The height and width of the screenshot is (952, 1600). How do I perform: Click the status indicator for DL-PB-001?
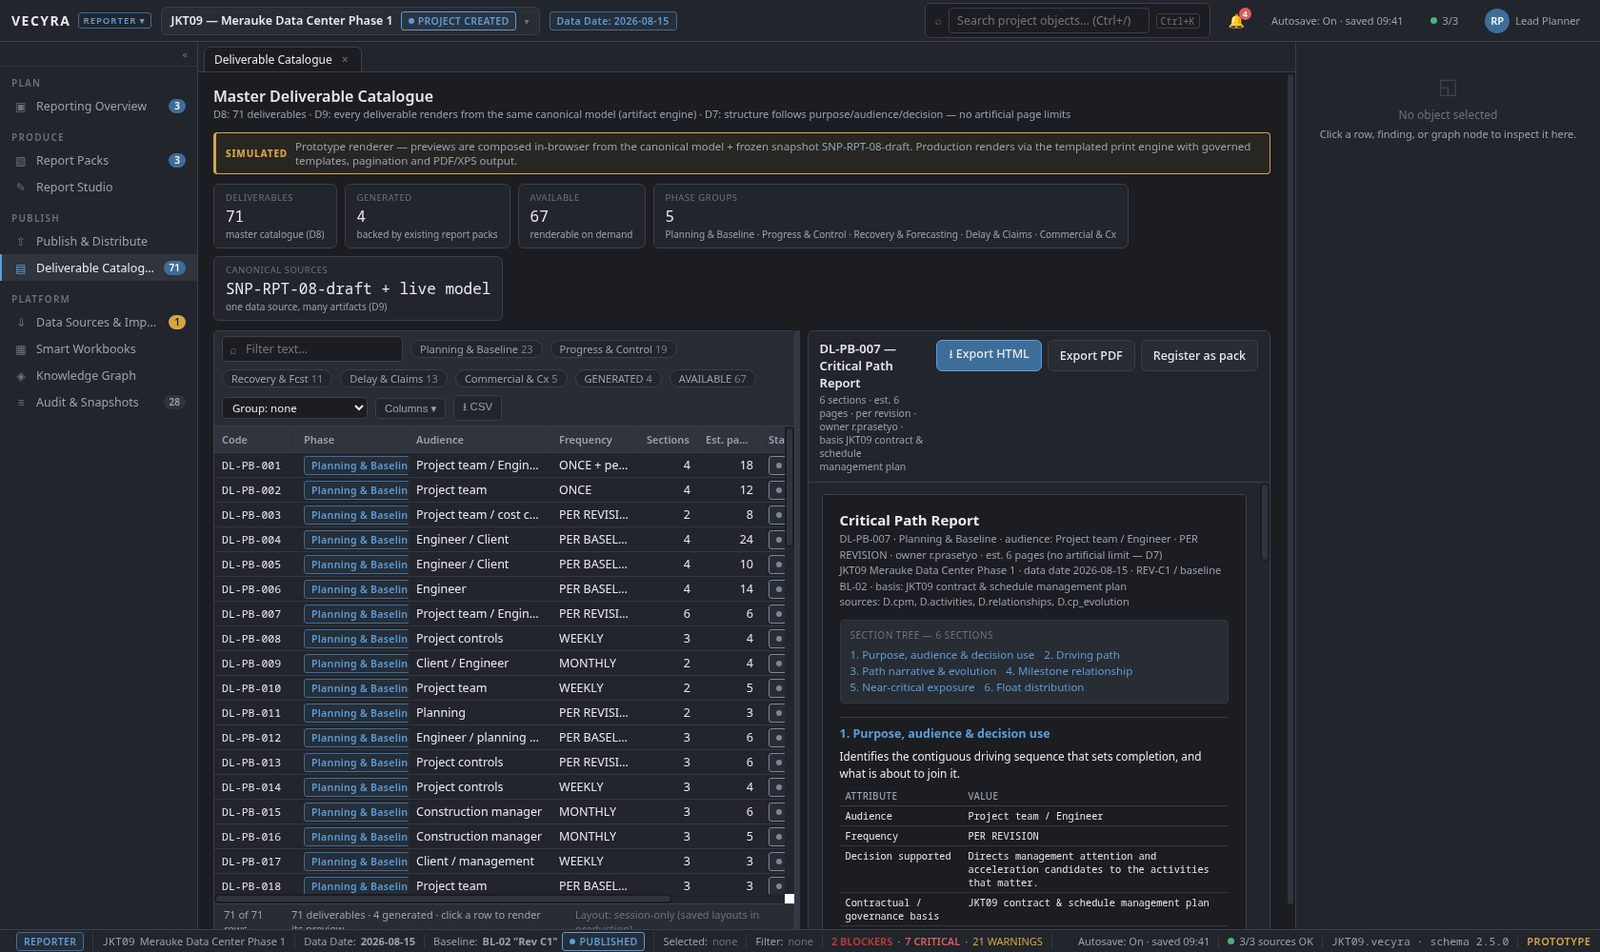[777, 466]
